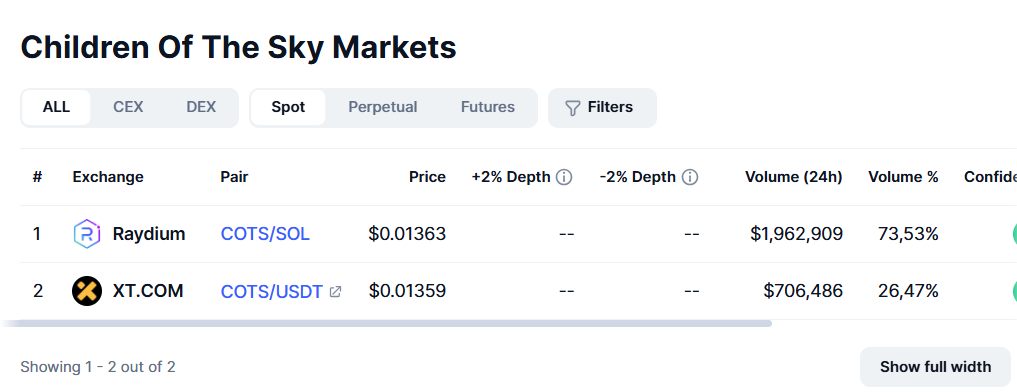Select the Spot markets tab
1017x392 pixels.
[289, 107]
